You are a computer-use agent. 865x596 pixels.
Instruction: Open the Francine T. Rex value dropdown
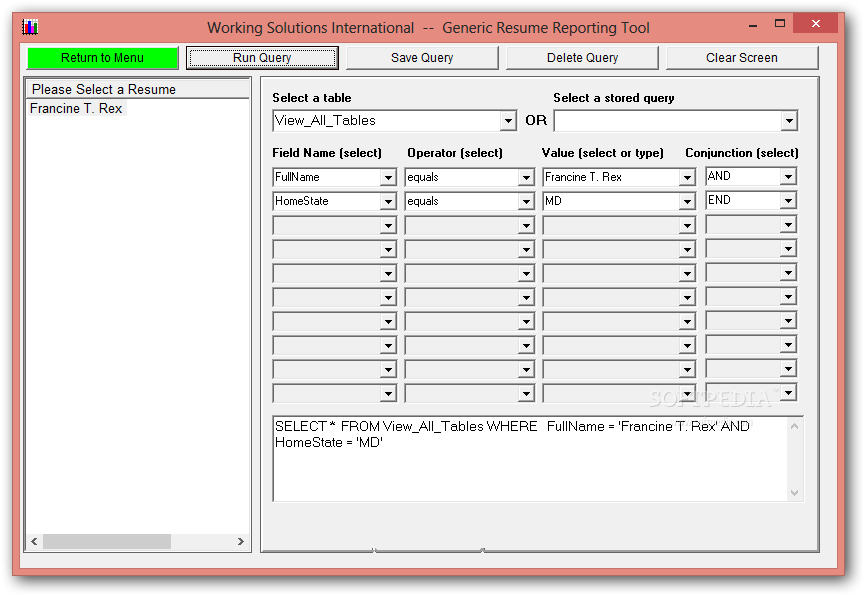[687, 177]
